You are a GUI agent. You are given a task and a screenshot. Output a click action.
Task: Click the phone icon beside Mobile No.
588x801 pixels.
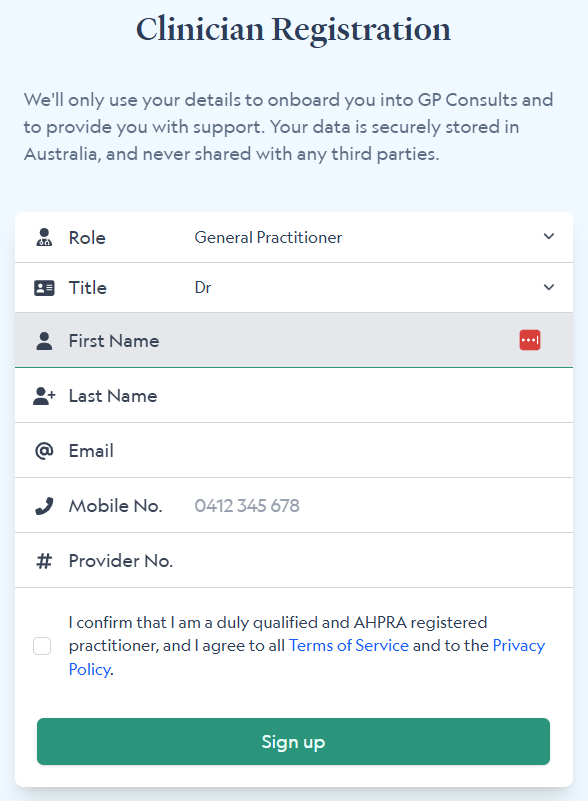(44, 506)
